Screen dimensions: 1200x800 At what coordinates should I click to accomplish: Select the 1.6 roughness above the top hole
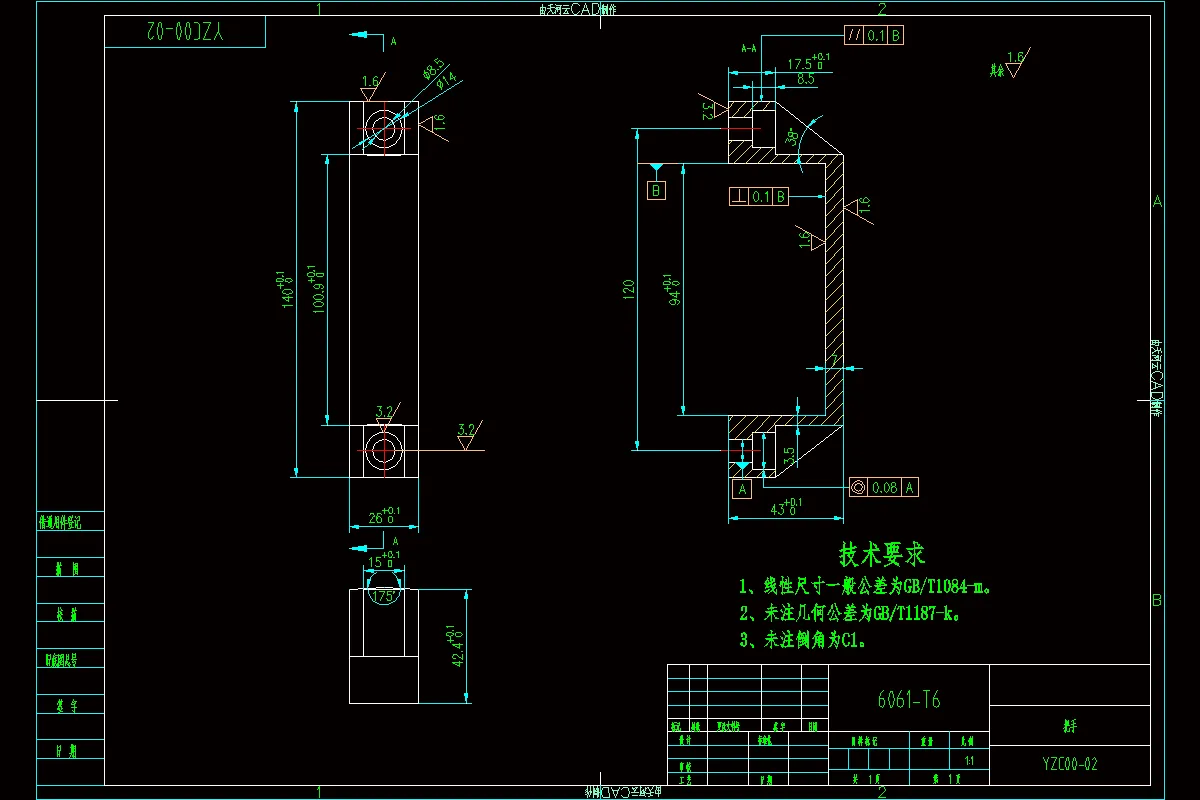click(x=371, y=86)
